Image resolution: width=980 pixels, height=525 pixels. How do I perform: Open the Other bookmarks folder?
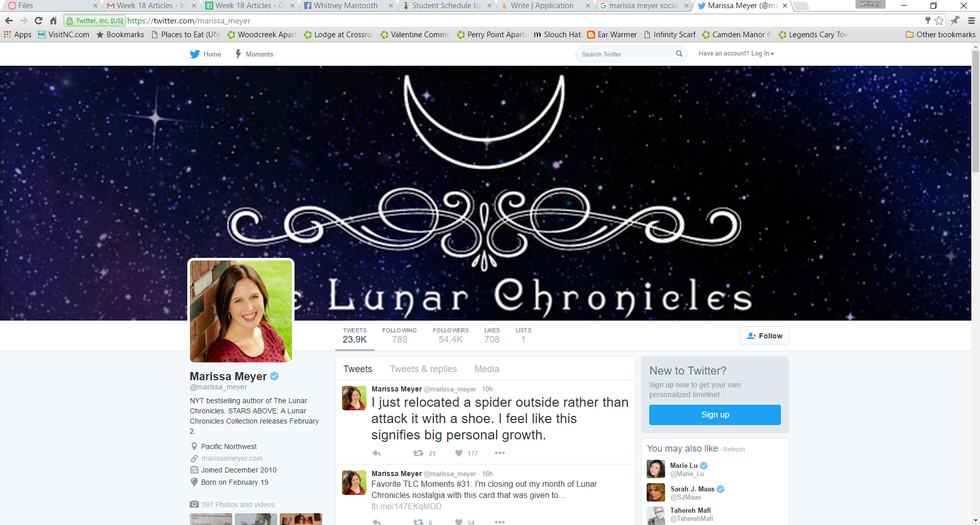(x=939, y=35)
